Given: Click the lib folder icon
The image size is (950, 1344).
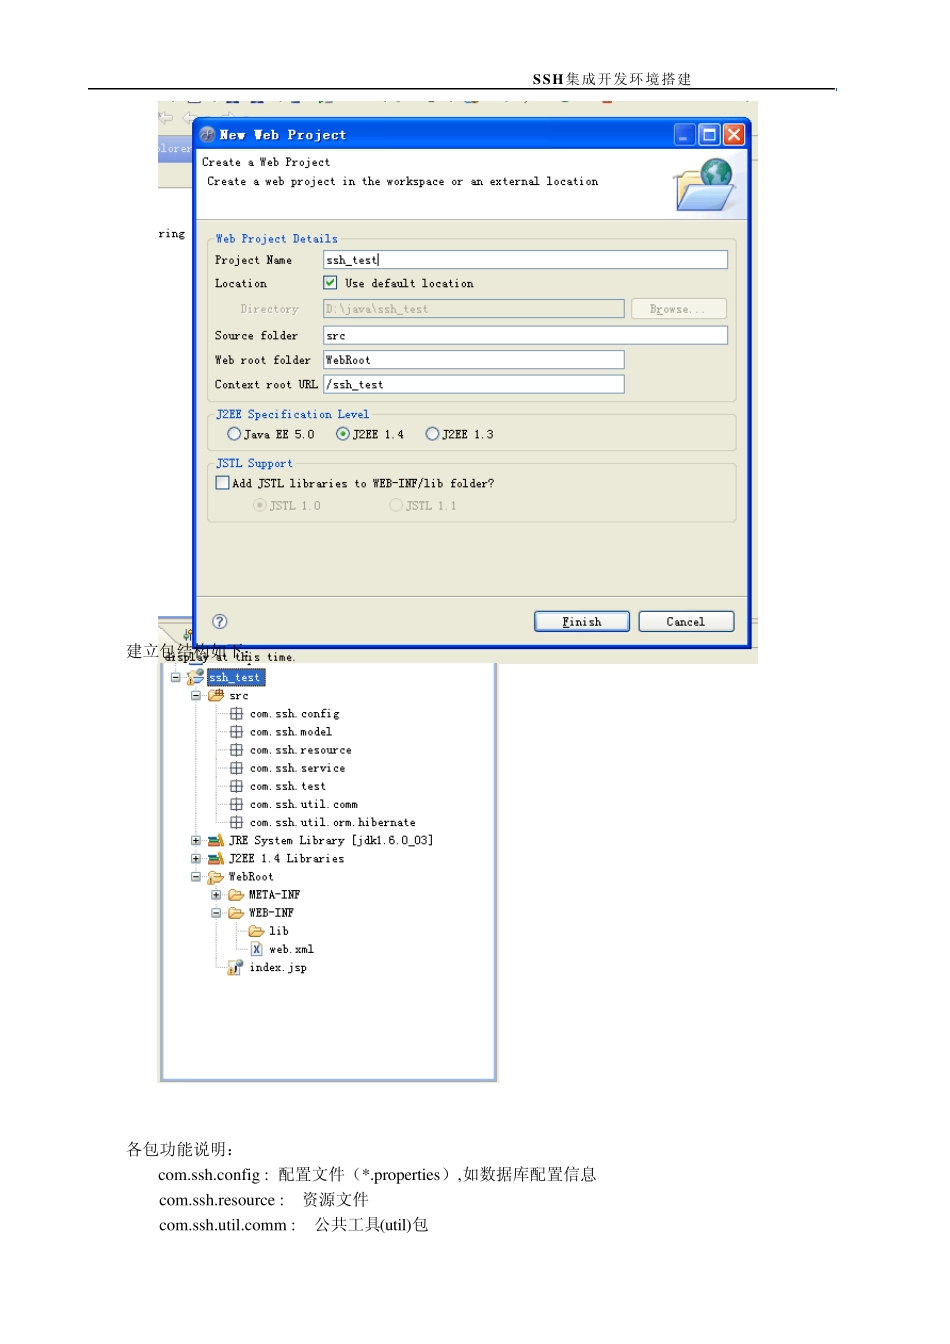Looking at the screenshot, I should click(x=257, y=931).
